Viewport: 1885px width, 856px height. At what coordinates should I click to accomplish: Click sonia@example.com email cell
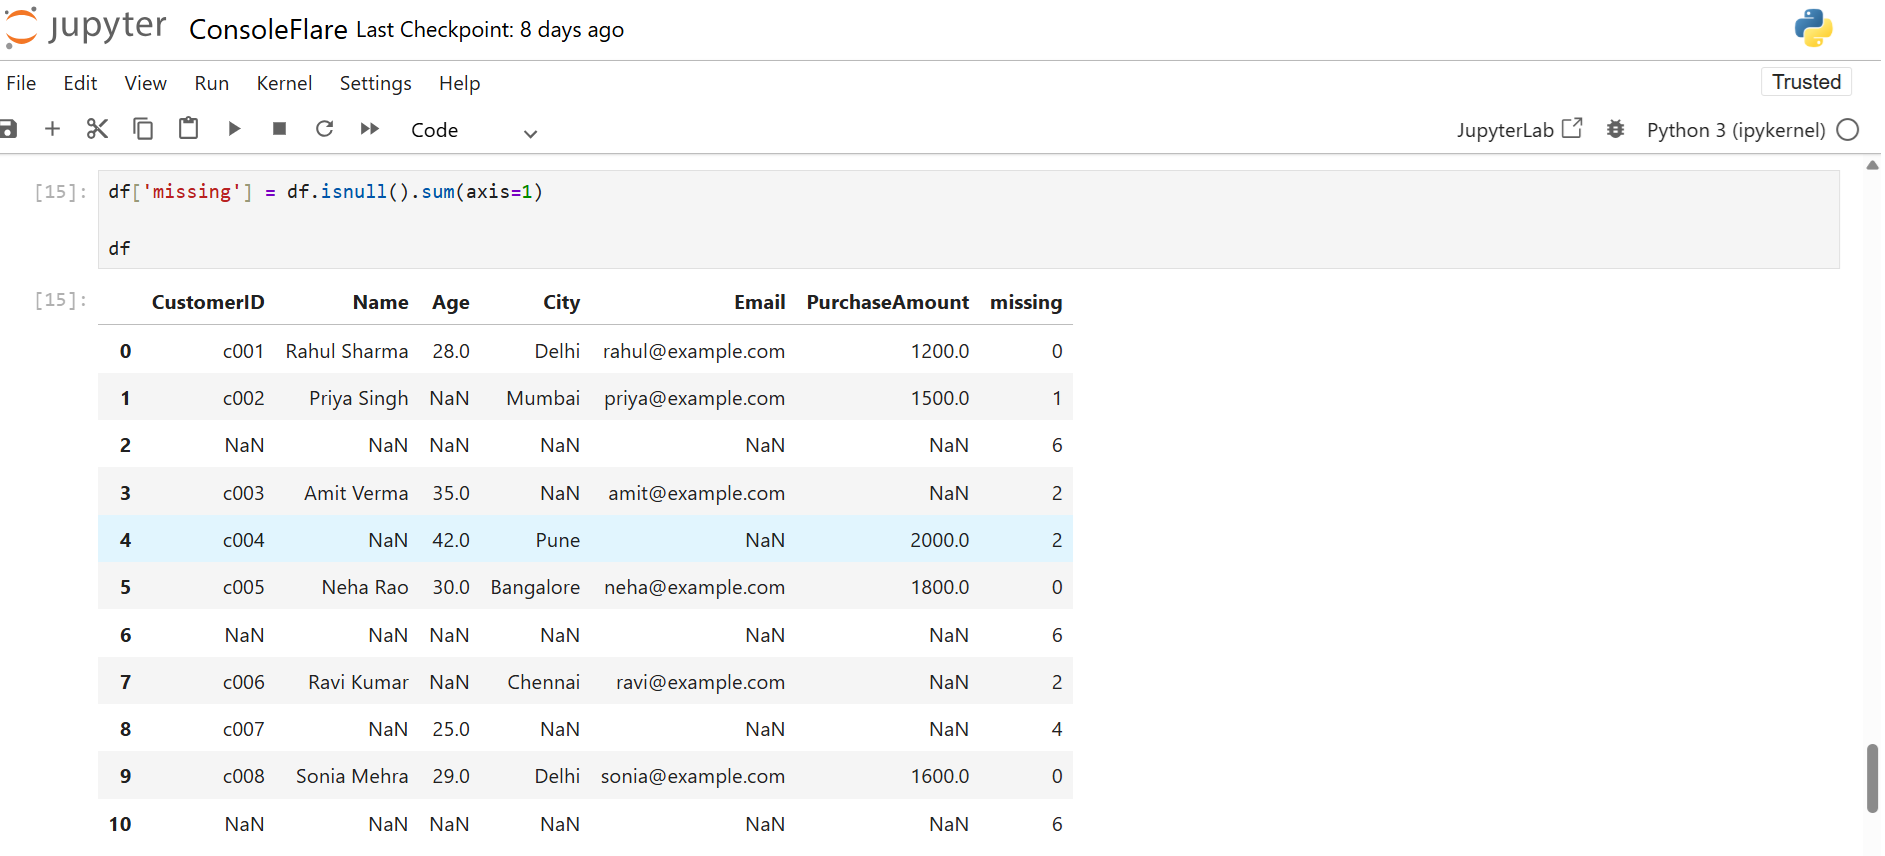pos(693,776)
